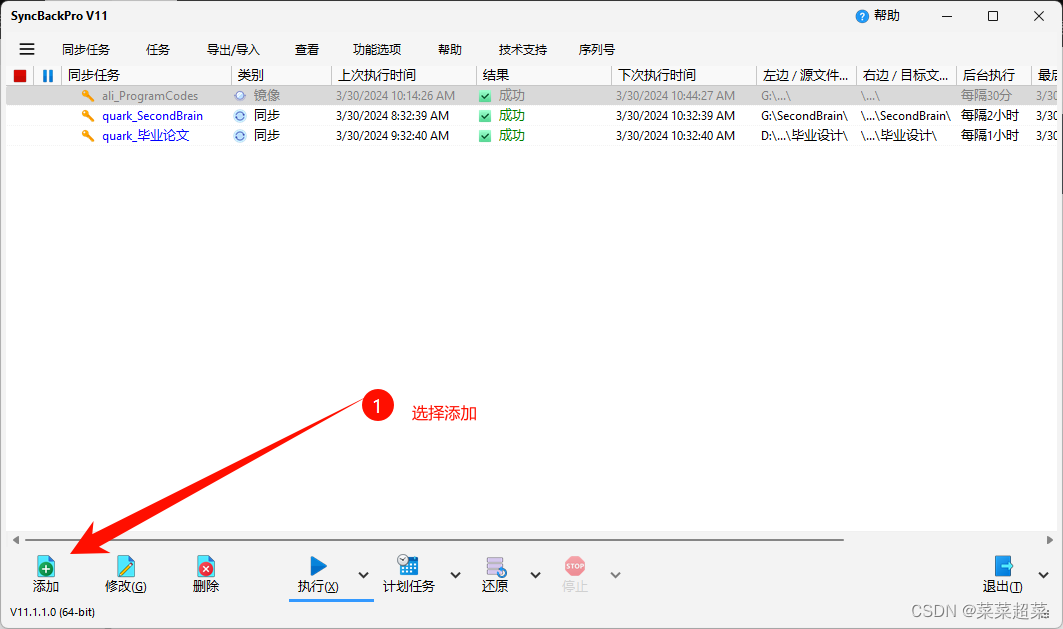This screenshot has height=629, width=1063.
Task: Expand the dropdown arrow next to 计划任务
Action: coord(456,575)
